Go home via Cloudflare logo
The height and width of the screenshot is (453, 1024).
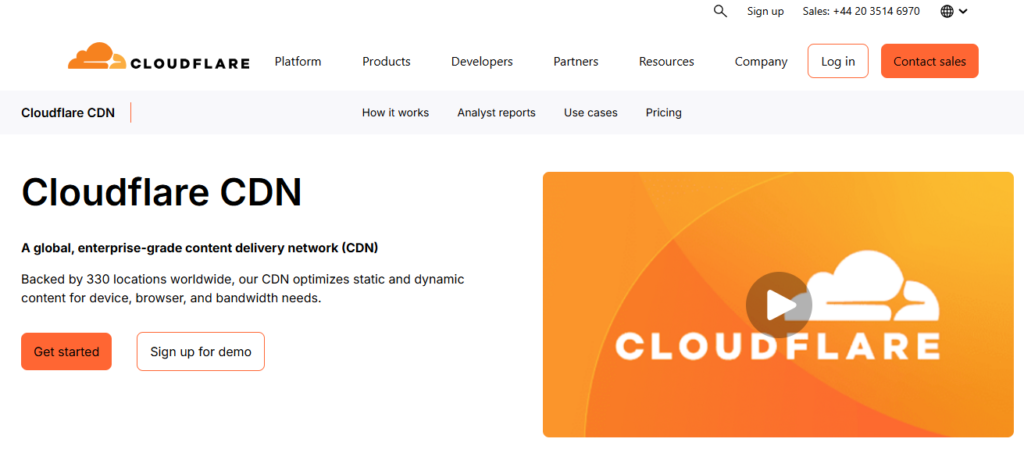click(x=159, y=57)
